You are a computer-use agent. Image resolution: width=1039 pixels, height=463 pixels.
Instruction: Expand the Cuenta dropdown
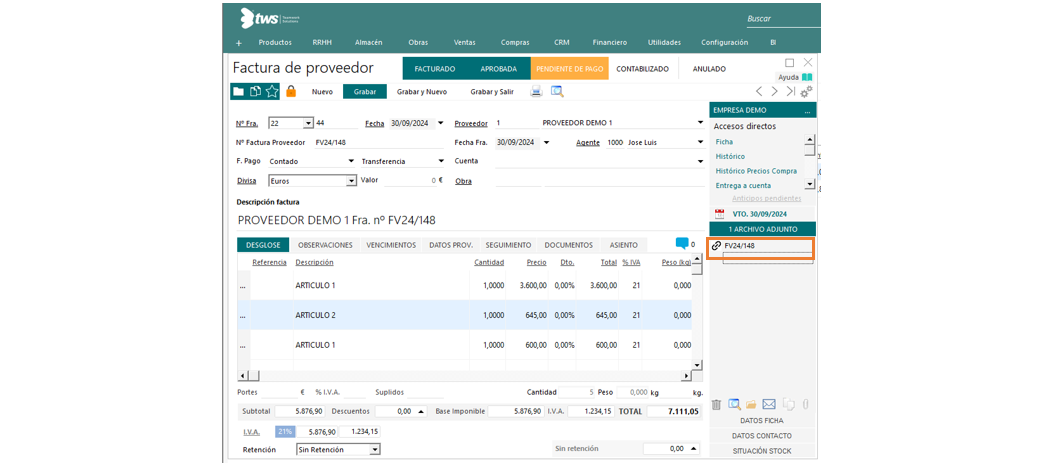(700, 161)
